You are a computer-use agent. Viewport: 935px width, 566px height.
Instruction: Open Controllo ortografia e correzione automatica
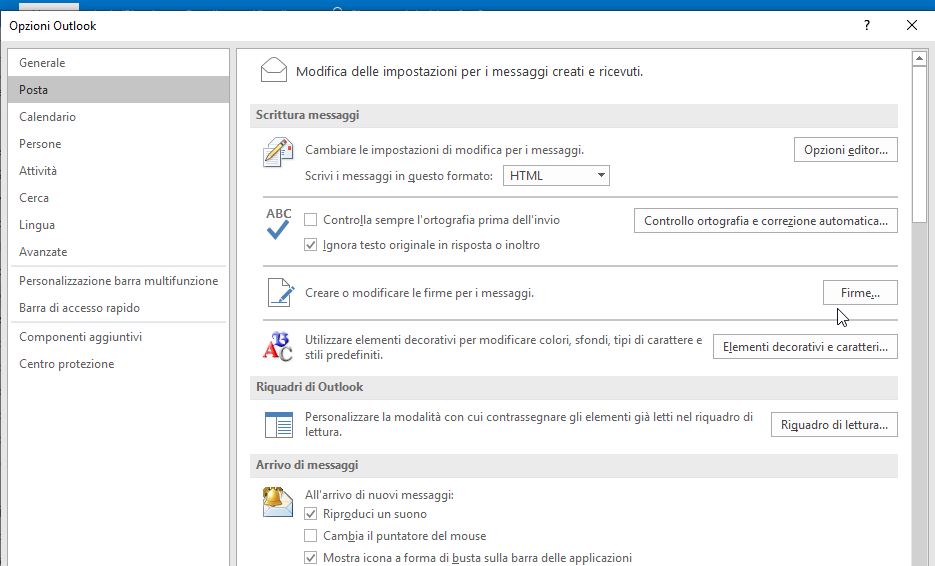(x=766, y=221)
